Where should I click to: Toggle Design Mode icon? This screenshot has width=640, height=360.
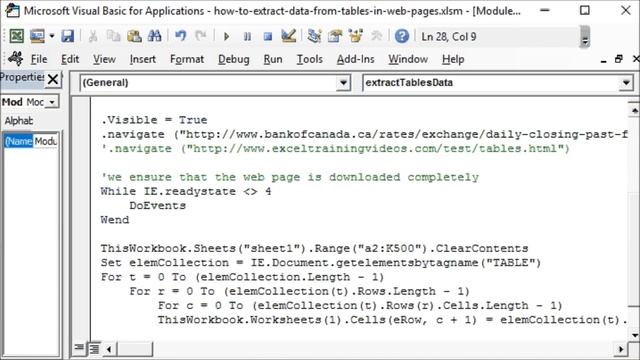[289, 36]
